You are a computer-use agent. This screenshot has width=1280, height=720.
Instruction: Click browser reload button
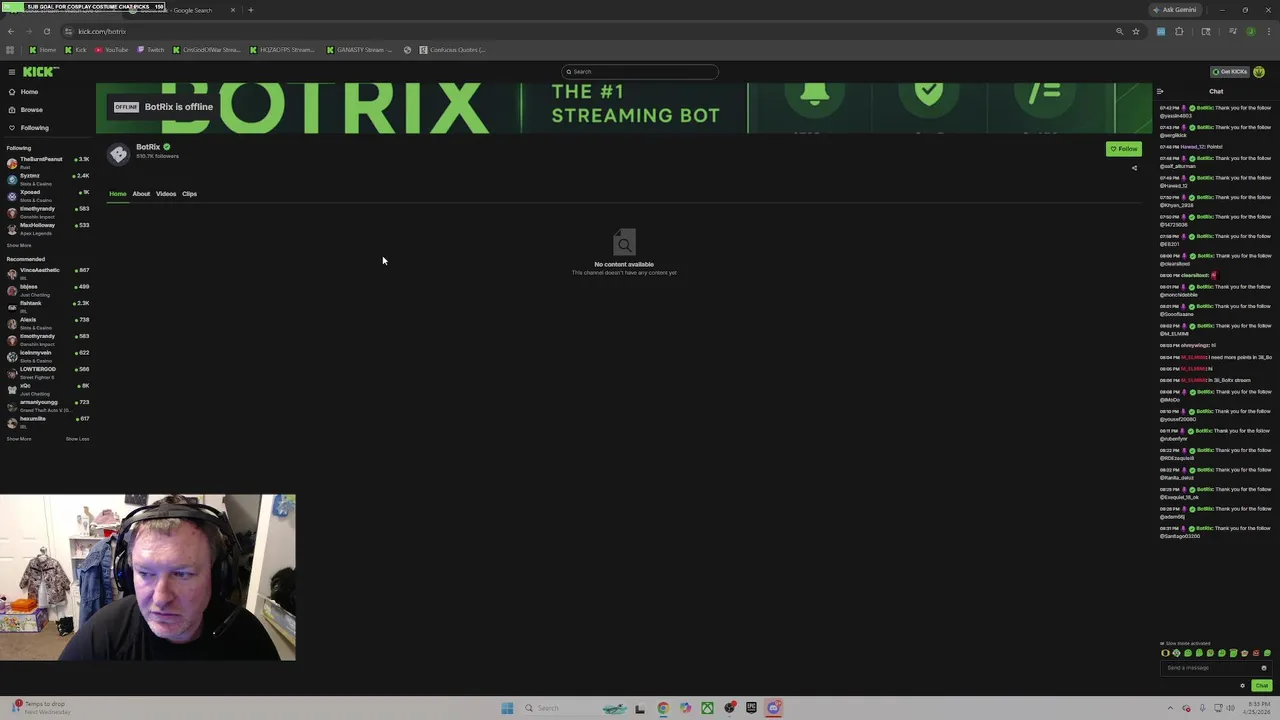coord(48,32)
